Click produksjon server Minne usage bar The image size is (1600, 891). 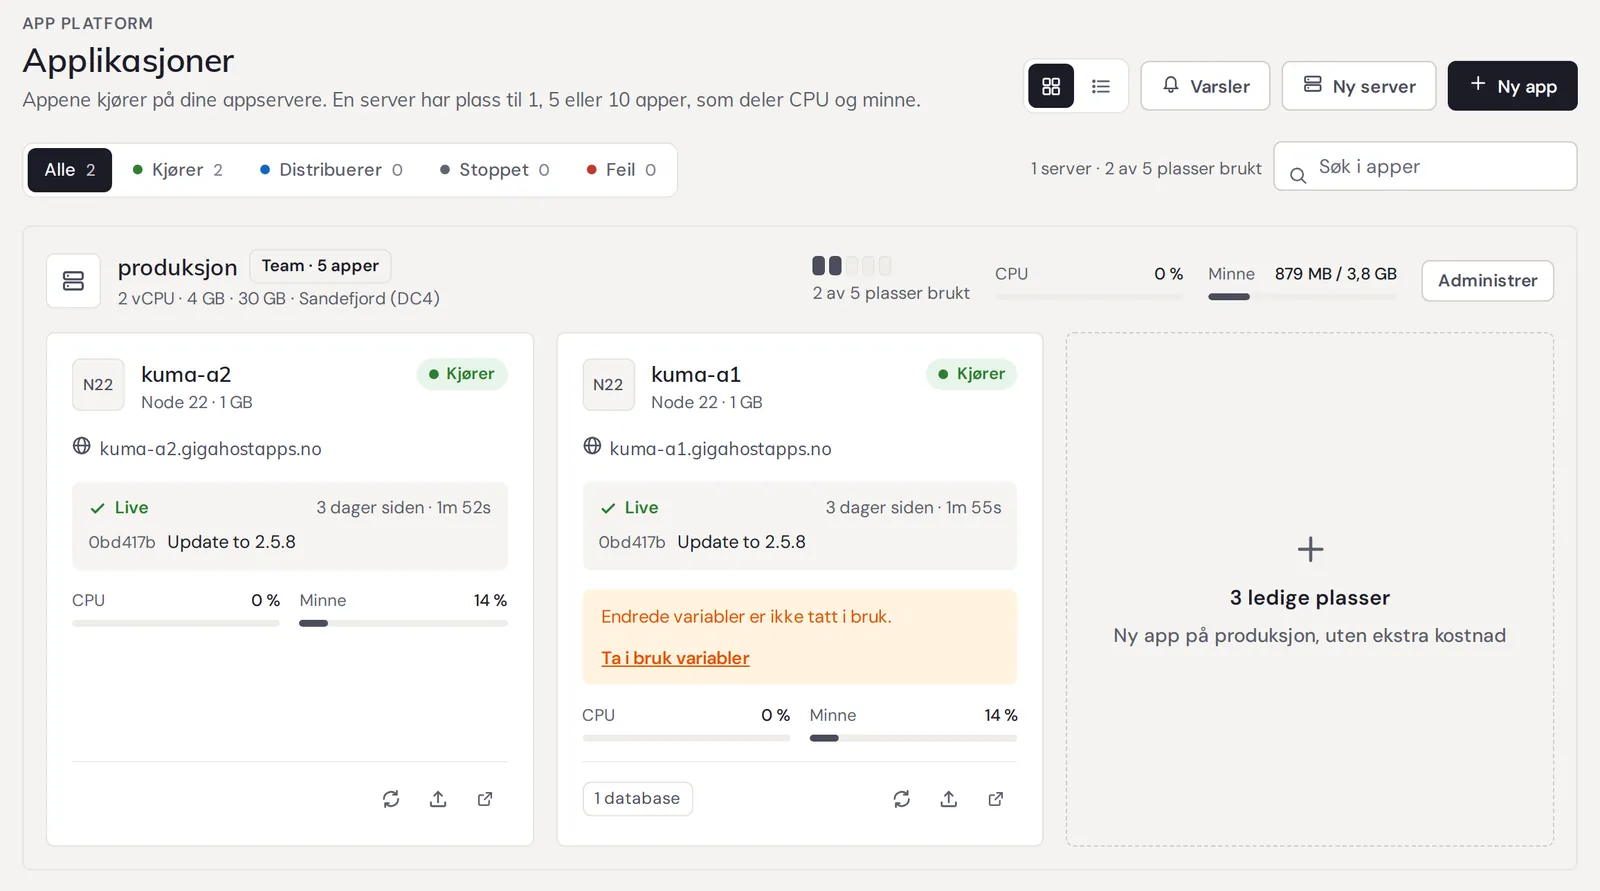point(1302,297)
